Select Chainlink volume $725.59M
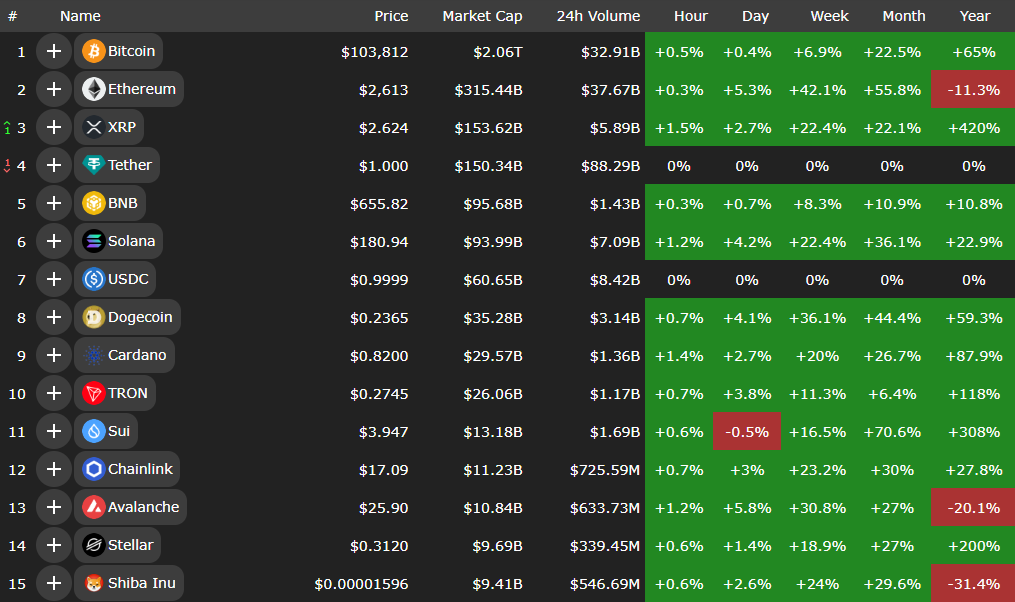This screenshot has height=602, width=1015. 605,470
